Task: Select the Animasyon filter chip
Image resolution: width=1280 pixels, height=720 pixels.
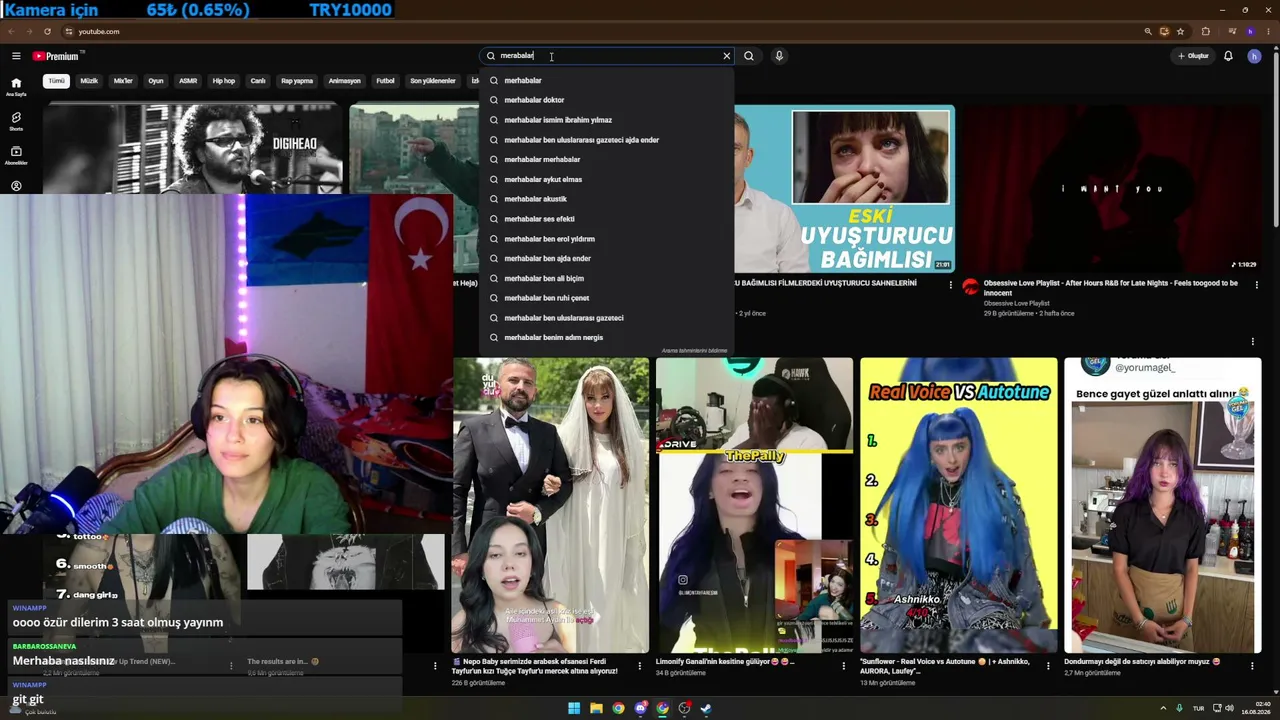Action: pos(345,81)
